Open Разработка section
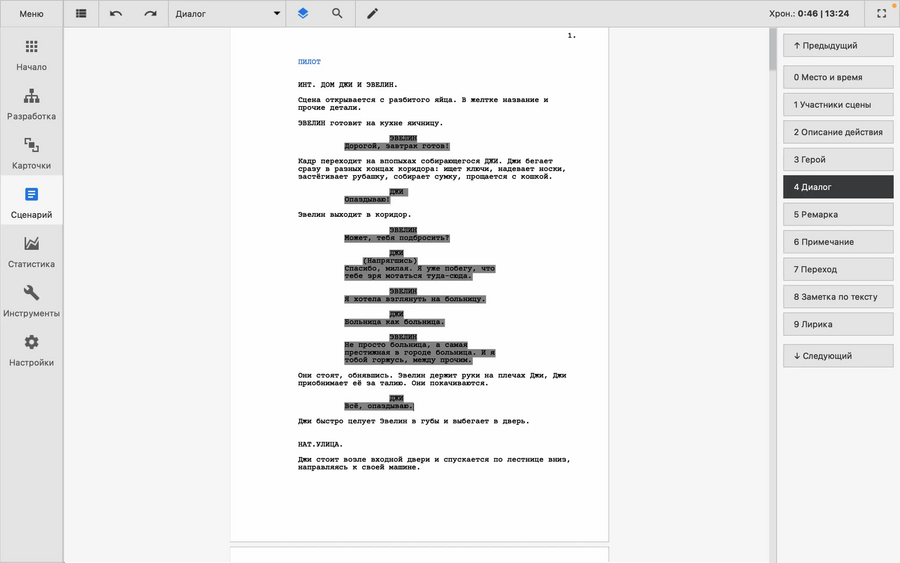This screenshot has width=900, height=563. point(32,104)
